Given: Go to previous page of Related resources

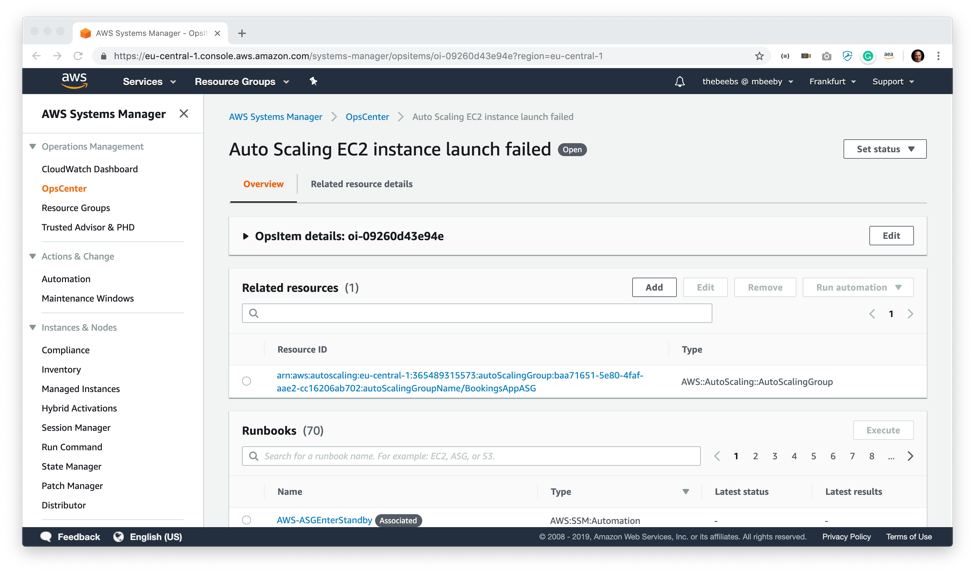Looking at the screenshot, I should point(872,314).
